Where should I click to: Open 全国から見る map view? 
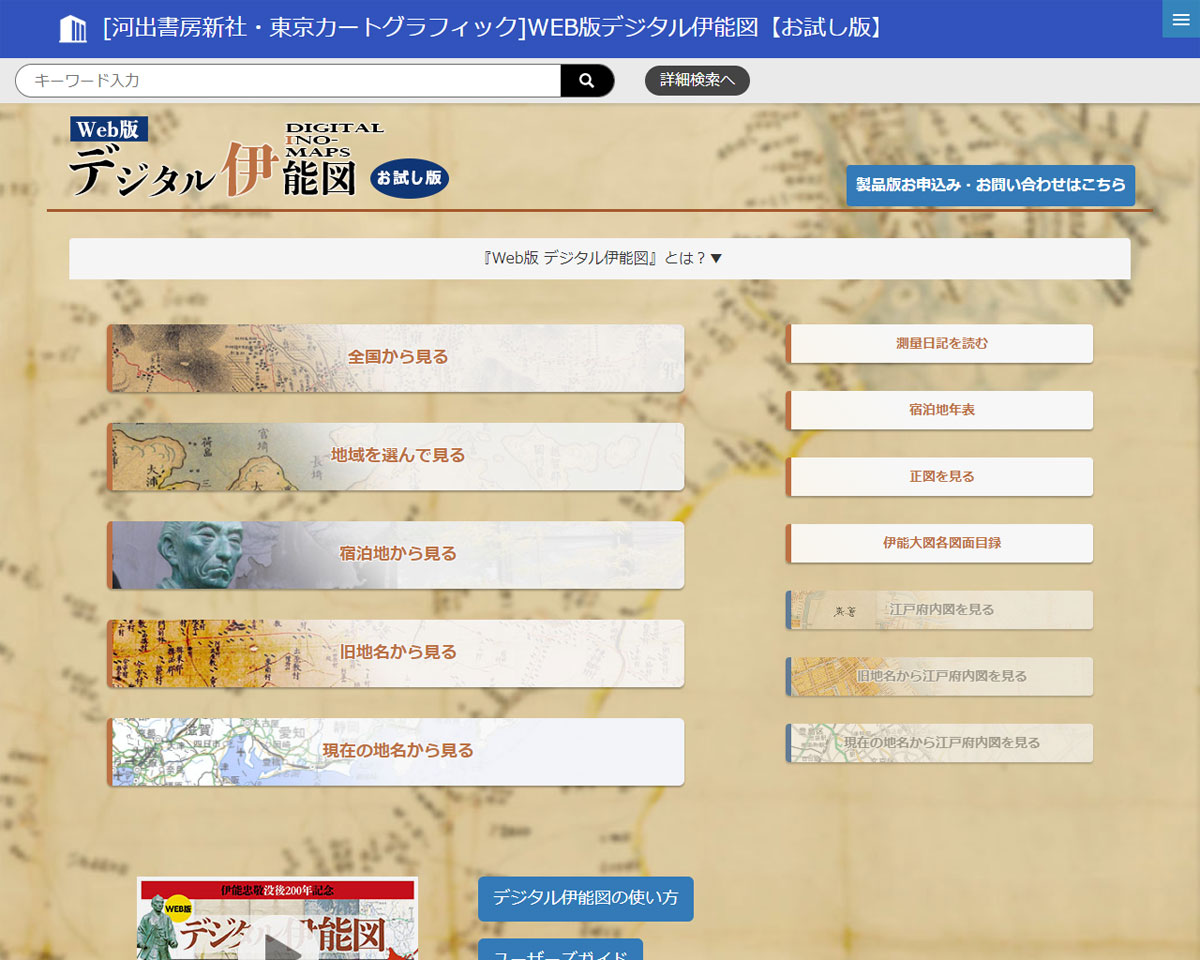pos(396,357)
